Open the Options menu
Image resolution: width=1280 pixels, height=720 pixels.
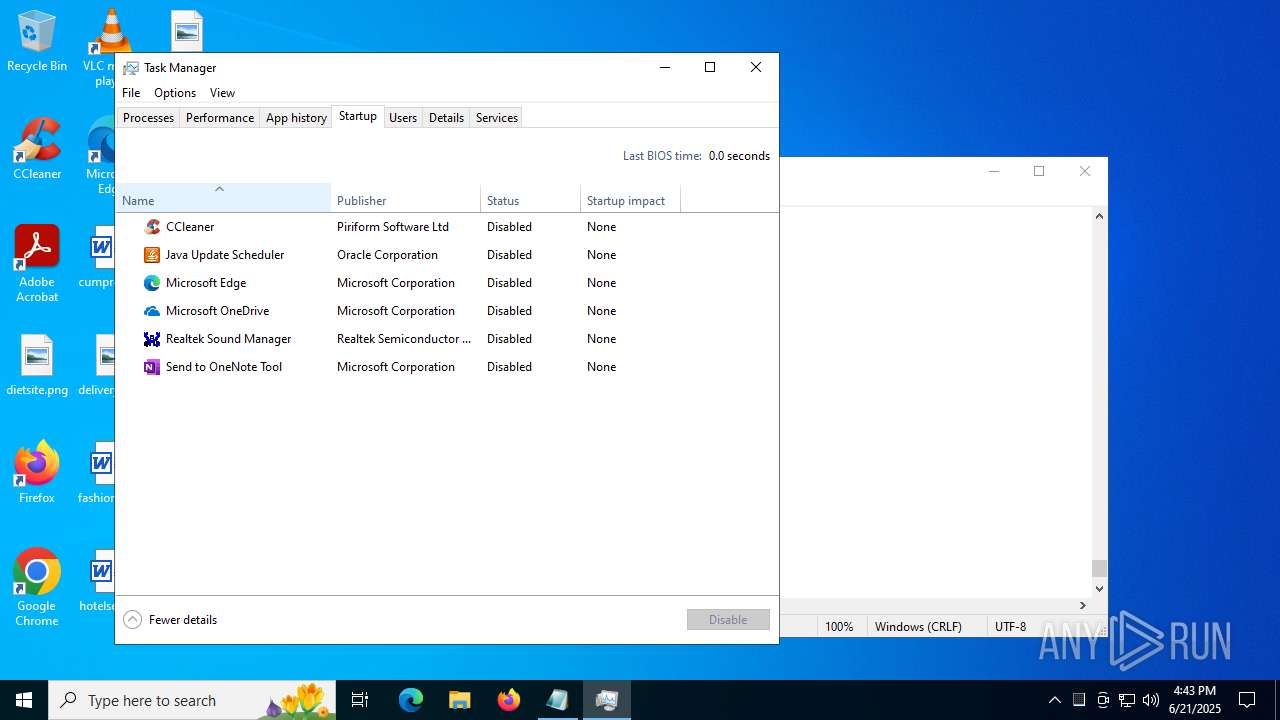click(175, 93)
